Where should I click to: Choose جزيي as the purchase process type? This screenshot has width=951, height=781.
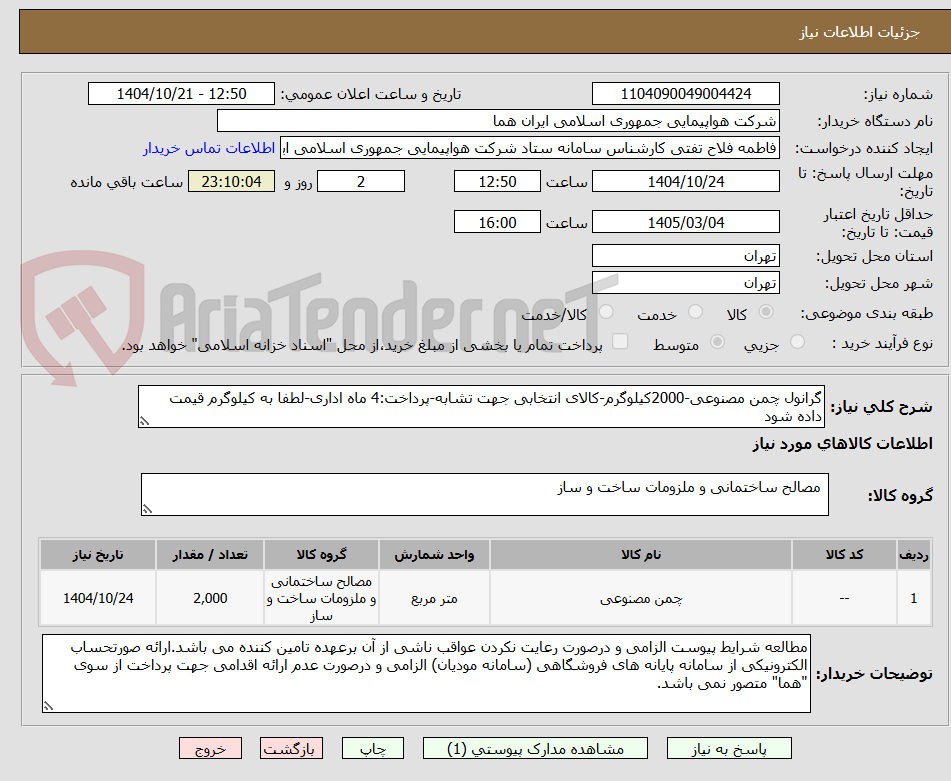[x=797, y=341]
